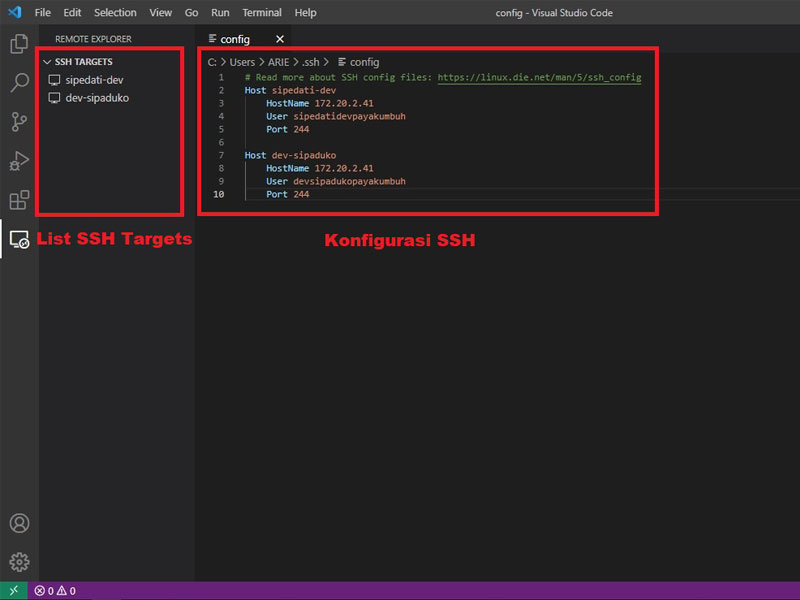The width and height of the screenshot is (800, 600).
Task: Open the Accounts icon in activity bar
Action: pos(19,523)
